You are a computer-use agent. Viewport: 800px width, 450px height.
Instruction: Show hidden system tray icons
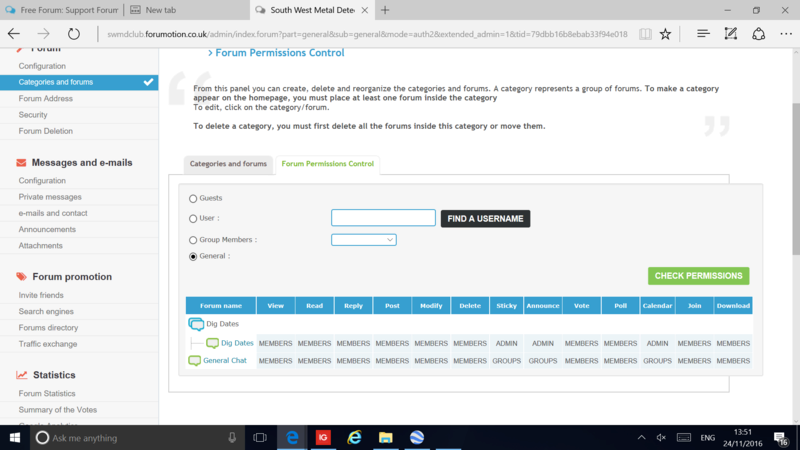(641, 438)
